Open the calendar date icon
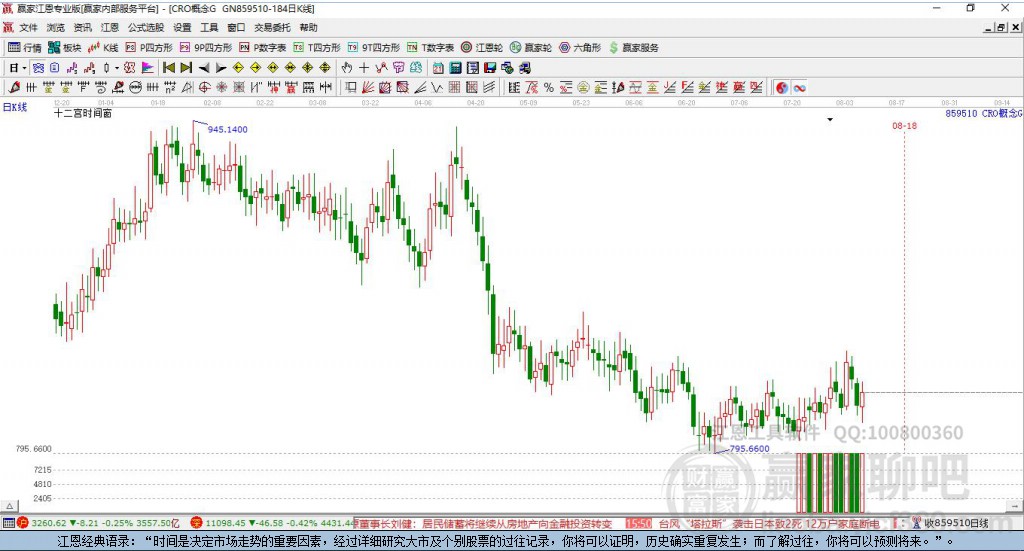 (x=438, y=68)
